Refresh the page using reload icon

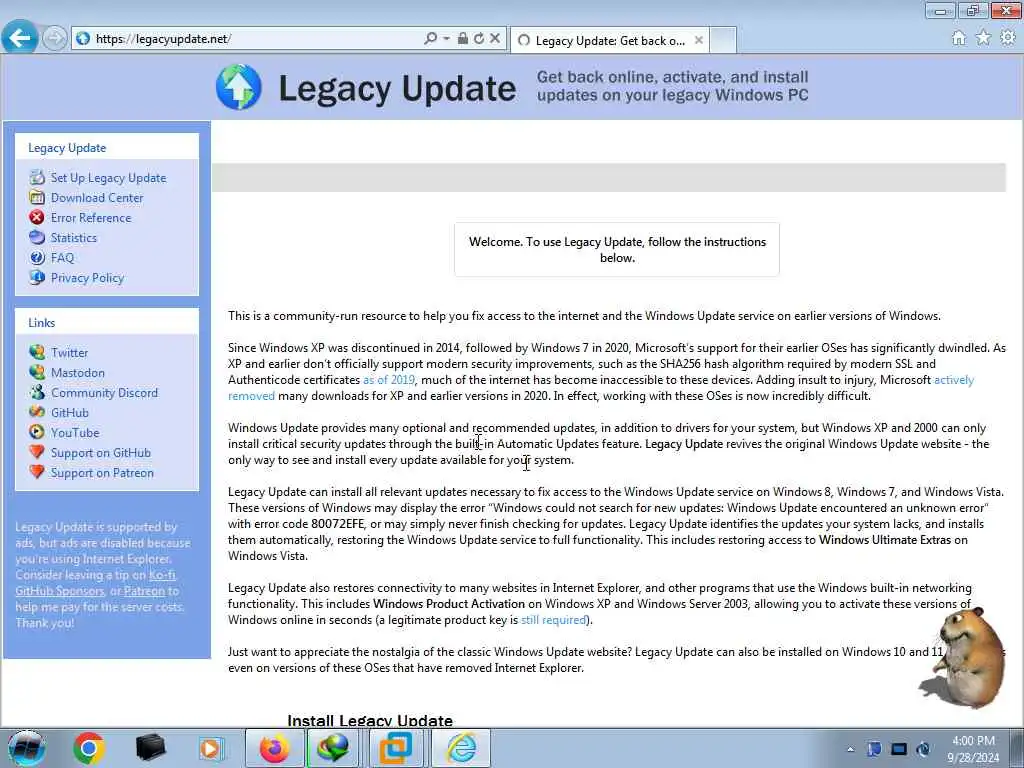pyautogui.click(x=479, y=39)
